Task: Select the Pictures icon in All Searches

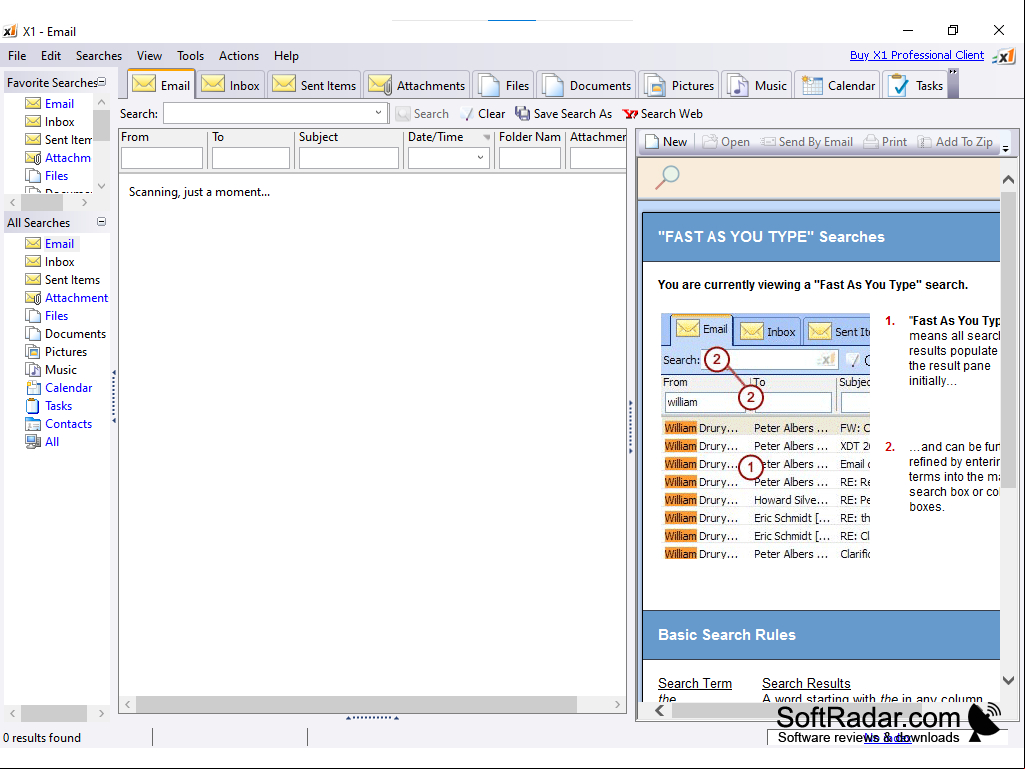Action: click(33, 351)
